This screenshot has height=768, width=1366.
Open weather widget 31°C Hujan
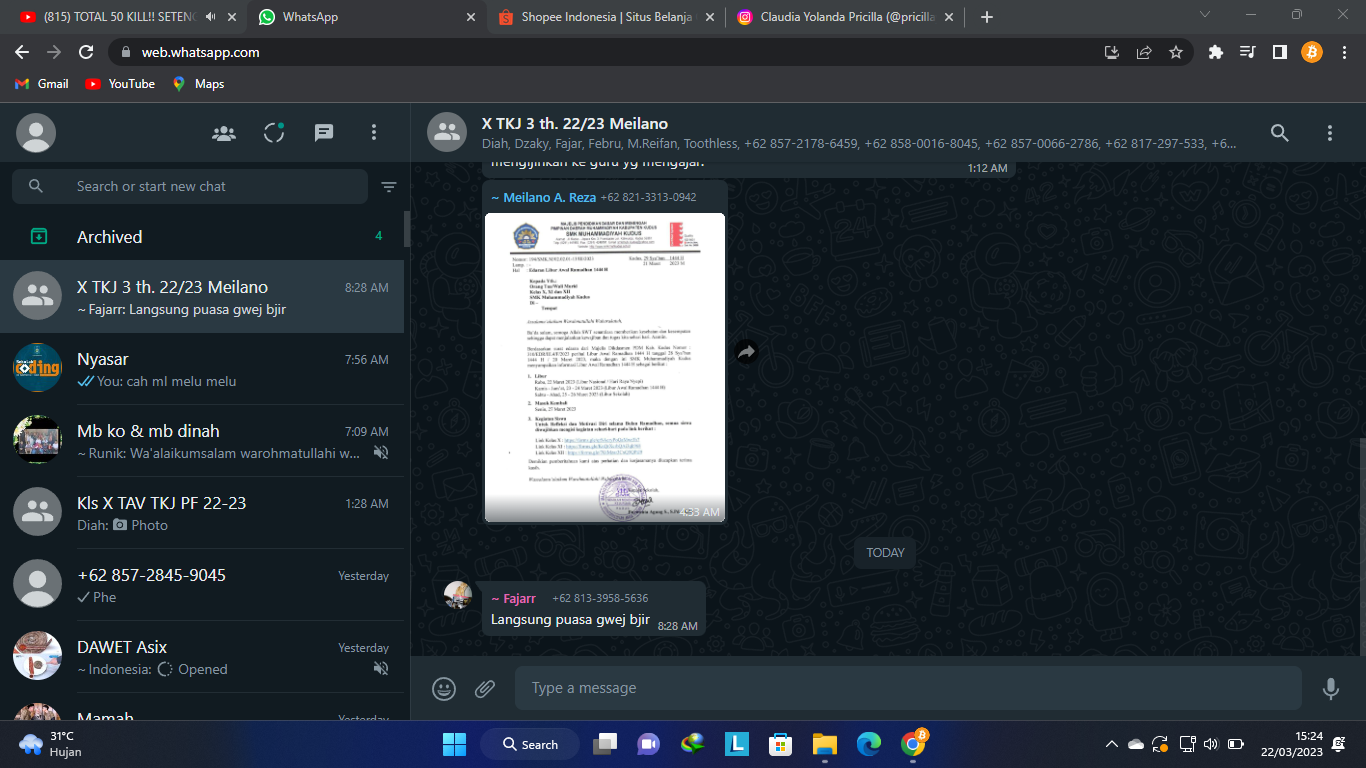coord(50,743)
